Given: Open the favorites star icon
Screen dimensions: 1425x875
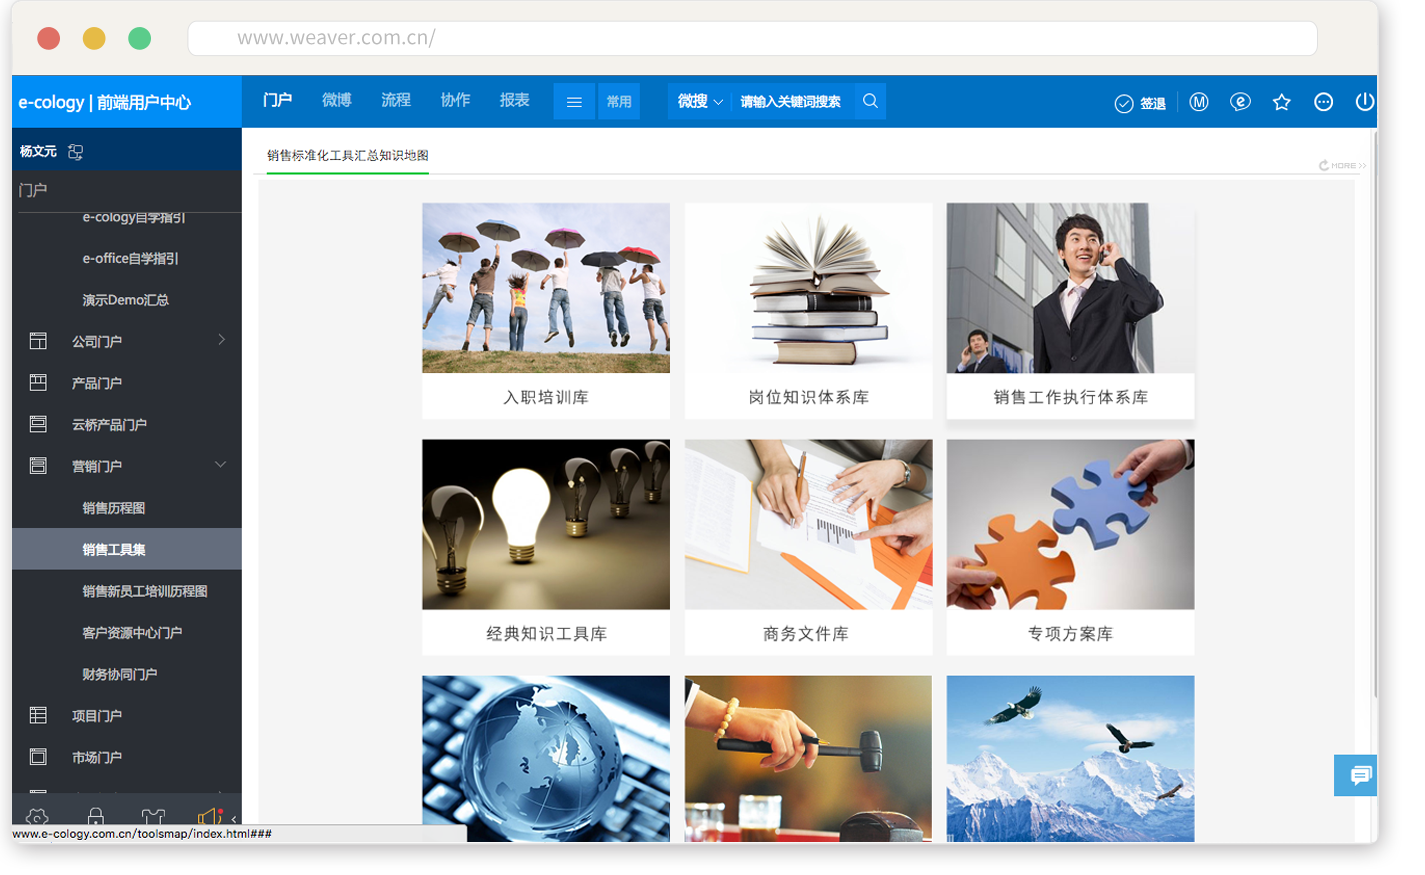Looking at the screenshot, I should [1281, 102].
